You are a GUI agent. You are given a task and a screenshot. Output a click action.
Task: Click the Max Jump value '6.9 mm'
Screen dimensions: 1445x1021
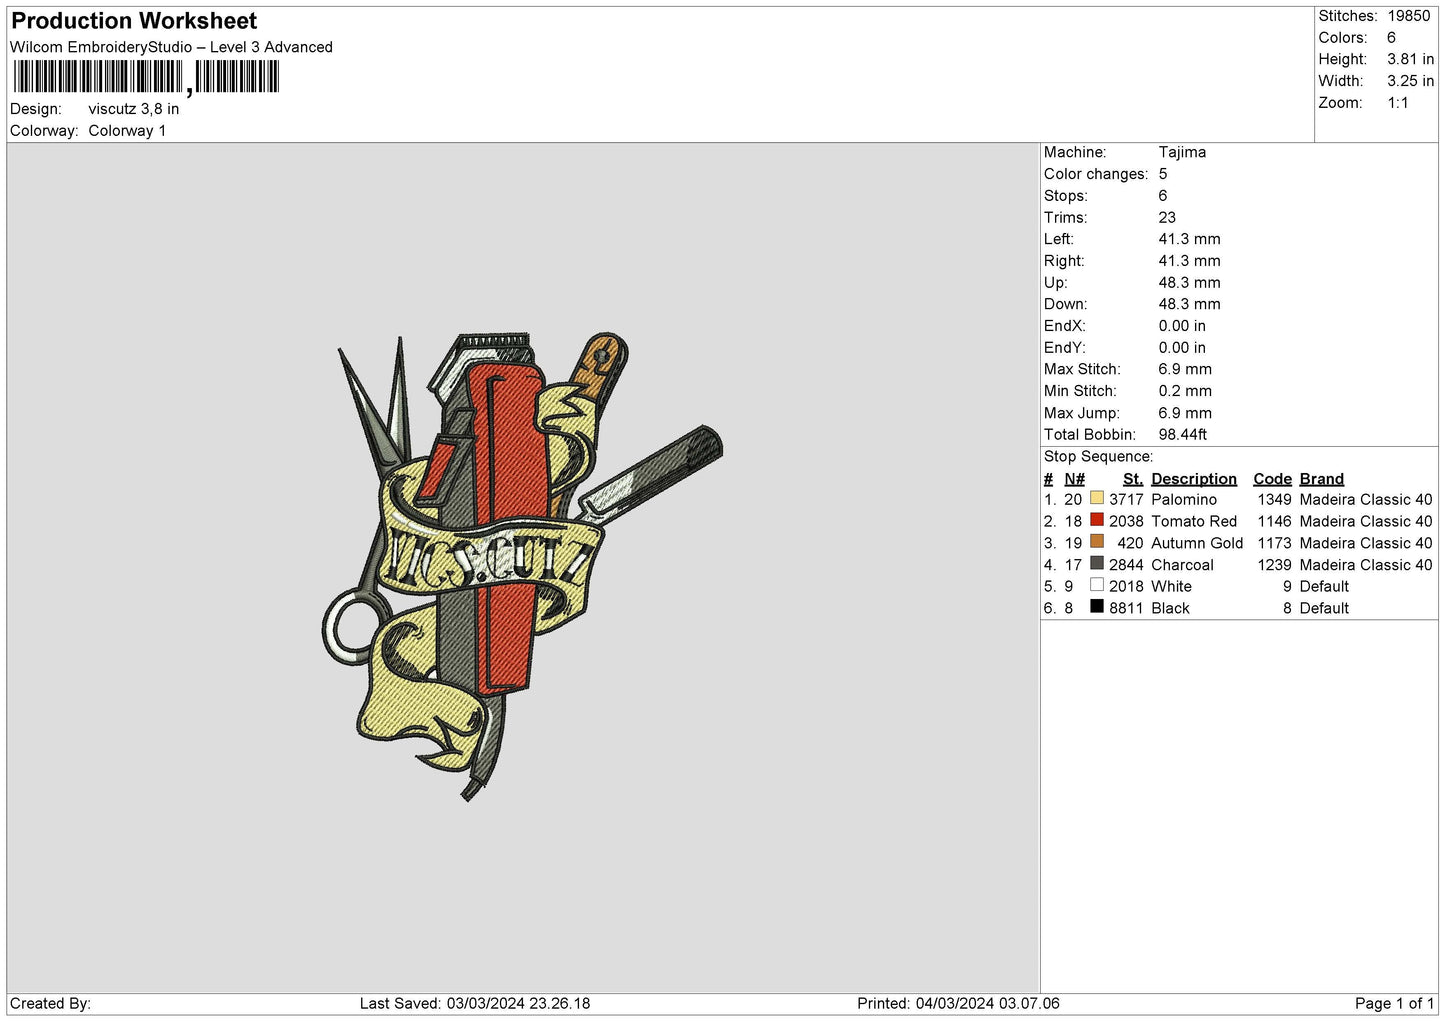(x=1185, y=413)
